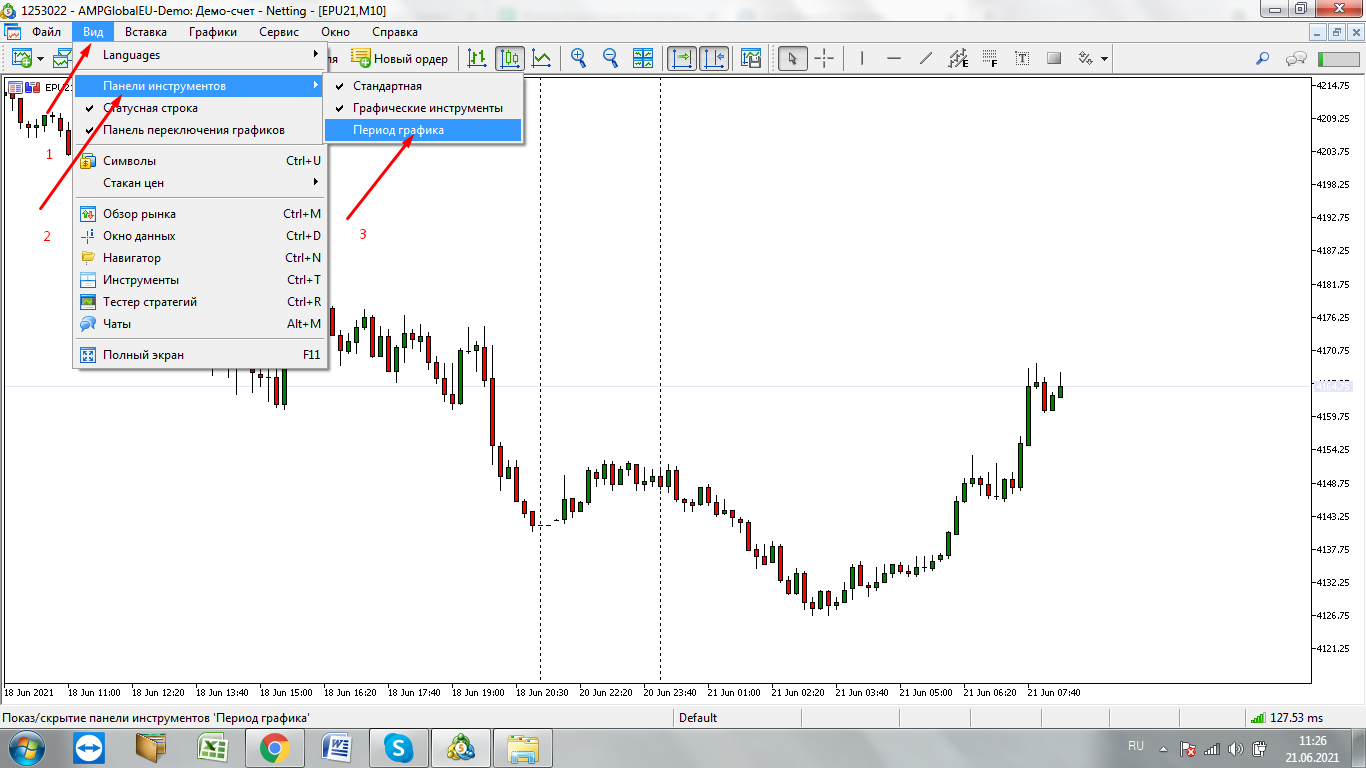Click the MetaTrader taskbar icon
1366x768 pixels.
461,747
